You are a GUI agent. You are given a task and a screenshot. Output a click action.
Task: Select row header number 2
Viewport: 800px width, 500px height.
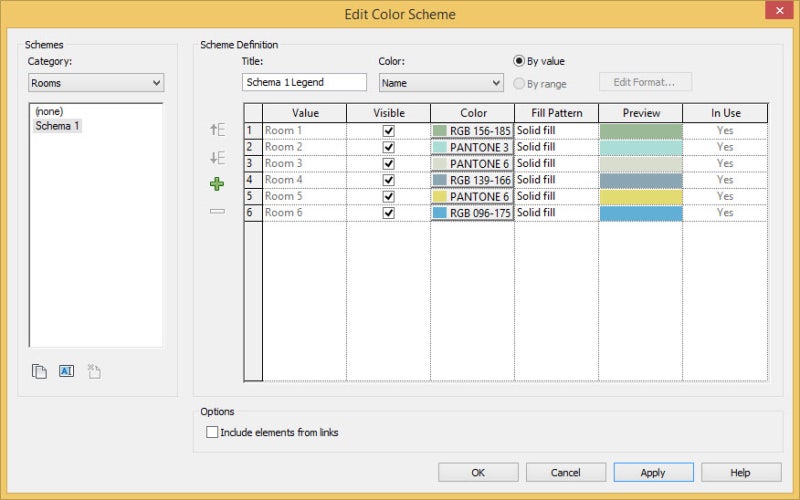tap(253, 147)
